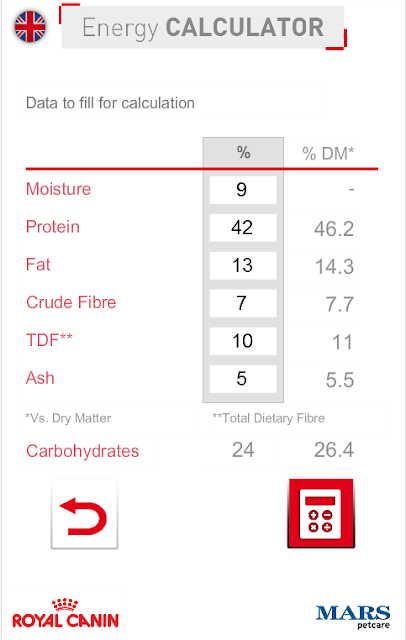
Task: Select the TDF percentage input box
Action: pyautogui.click(x=243, y=341)
